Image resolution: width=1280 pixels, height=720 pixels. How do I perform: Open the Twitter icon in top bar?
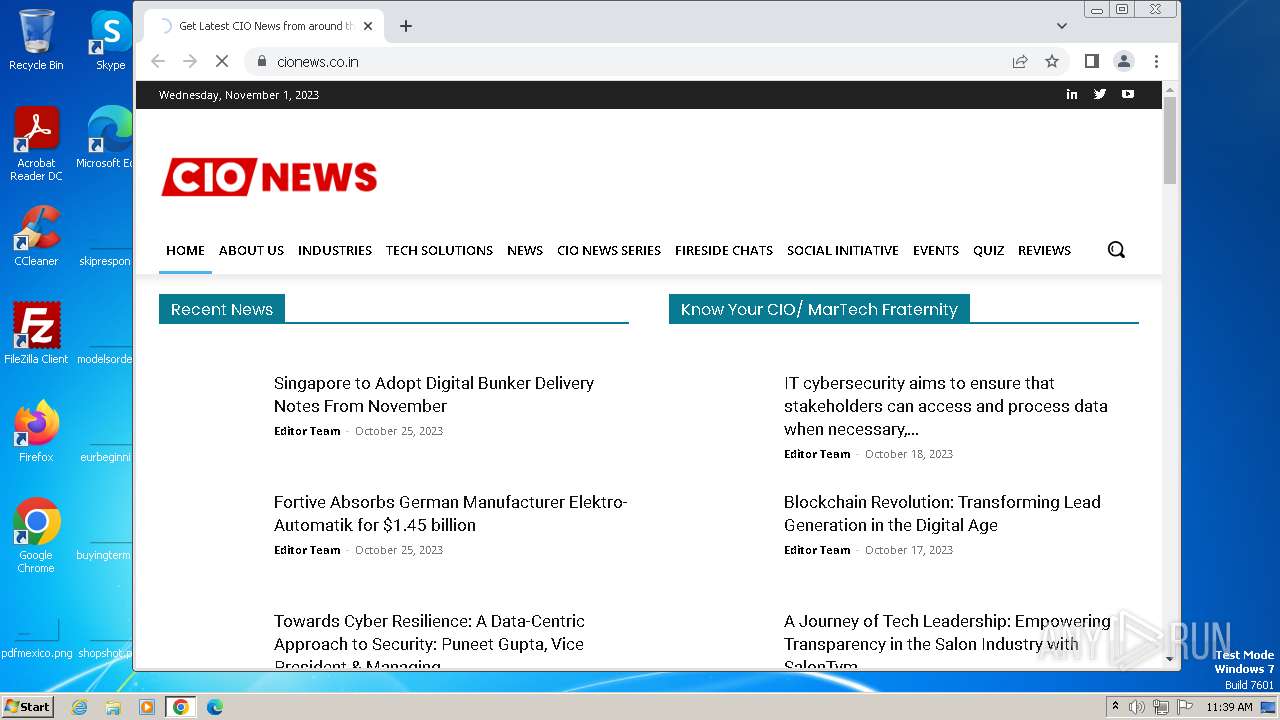click(x=1100, y=94)
